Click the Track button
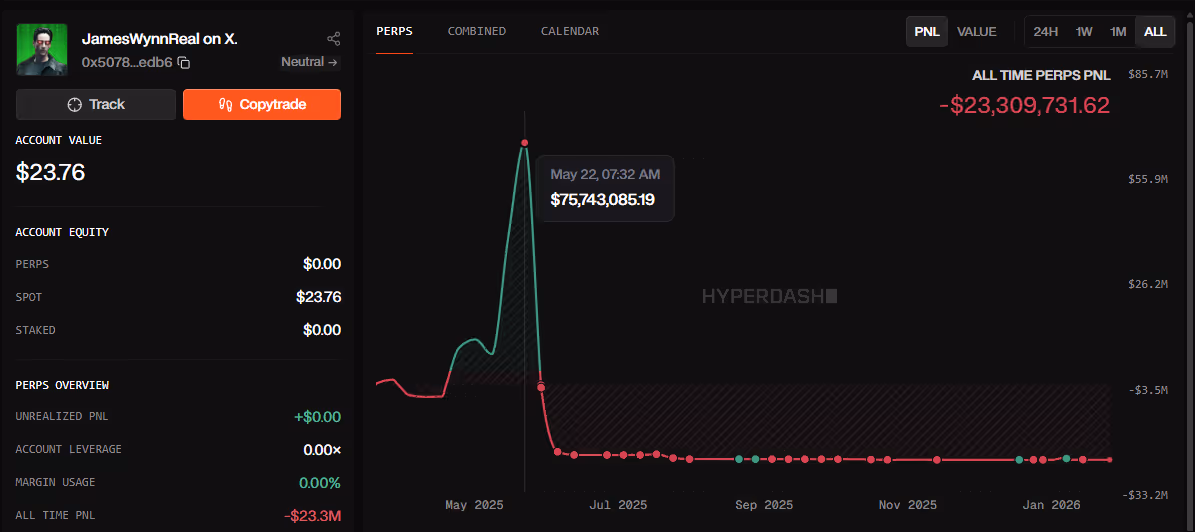1195x532 pixels. pyautogui.click(x=96, y=104)
